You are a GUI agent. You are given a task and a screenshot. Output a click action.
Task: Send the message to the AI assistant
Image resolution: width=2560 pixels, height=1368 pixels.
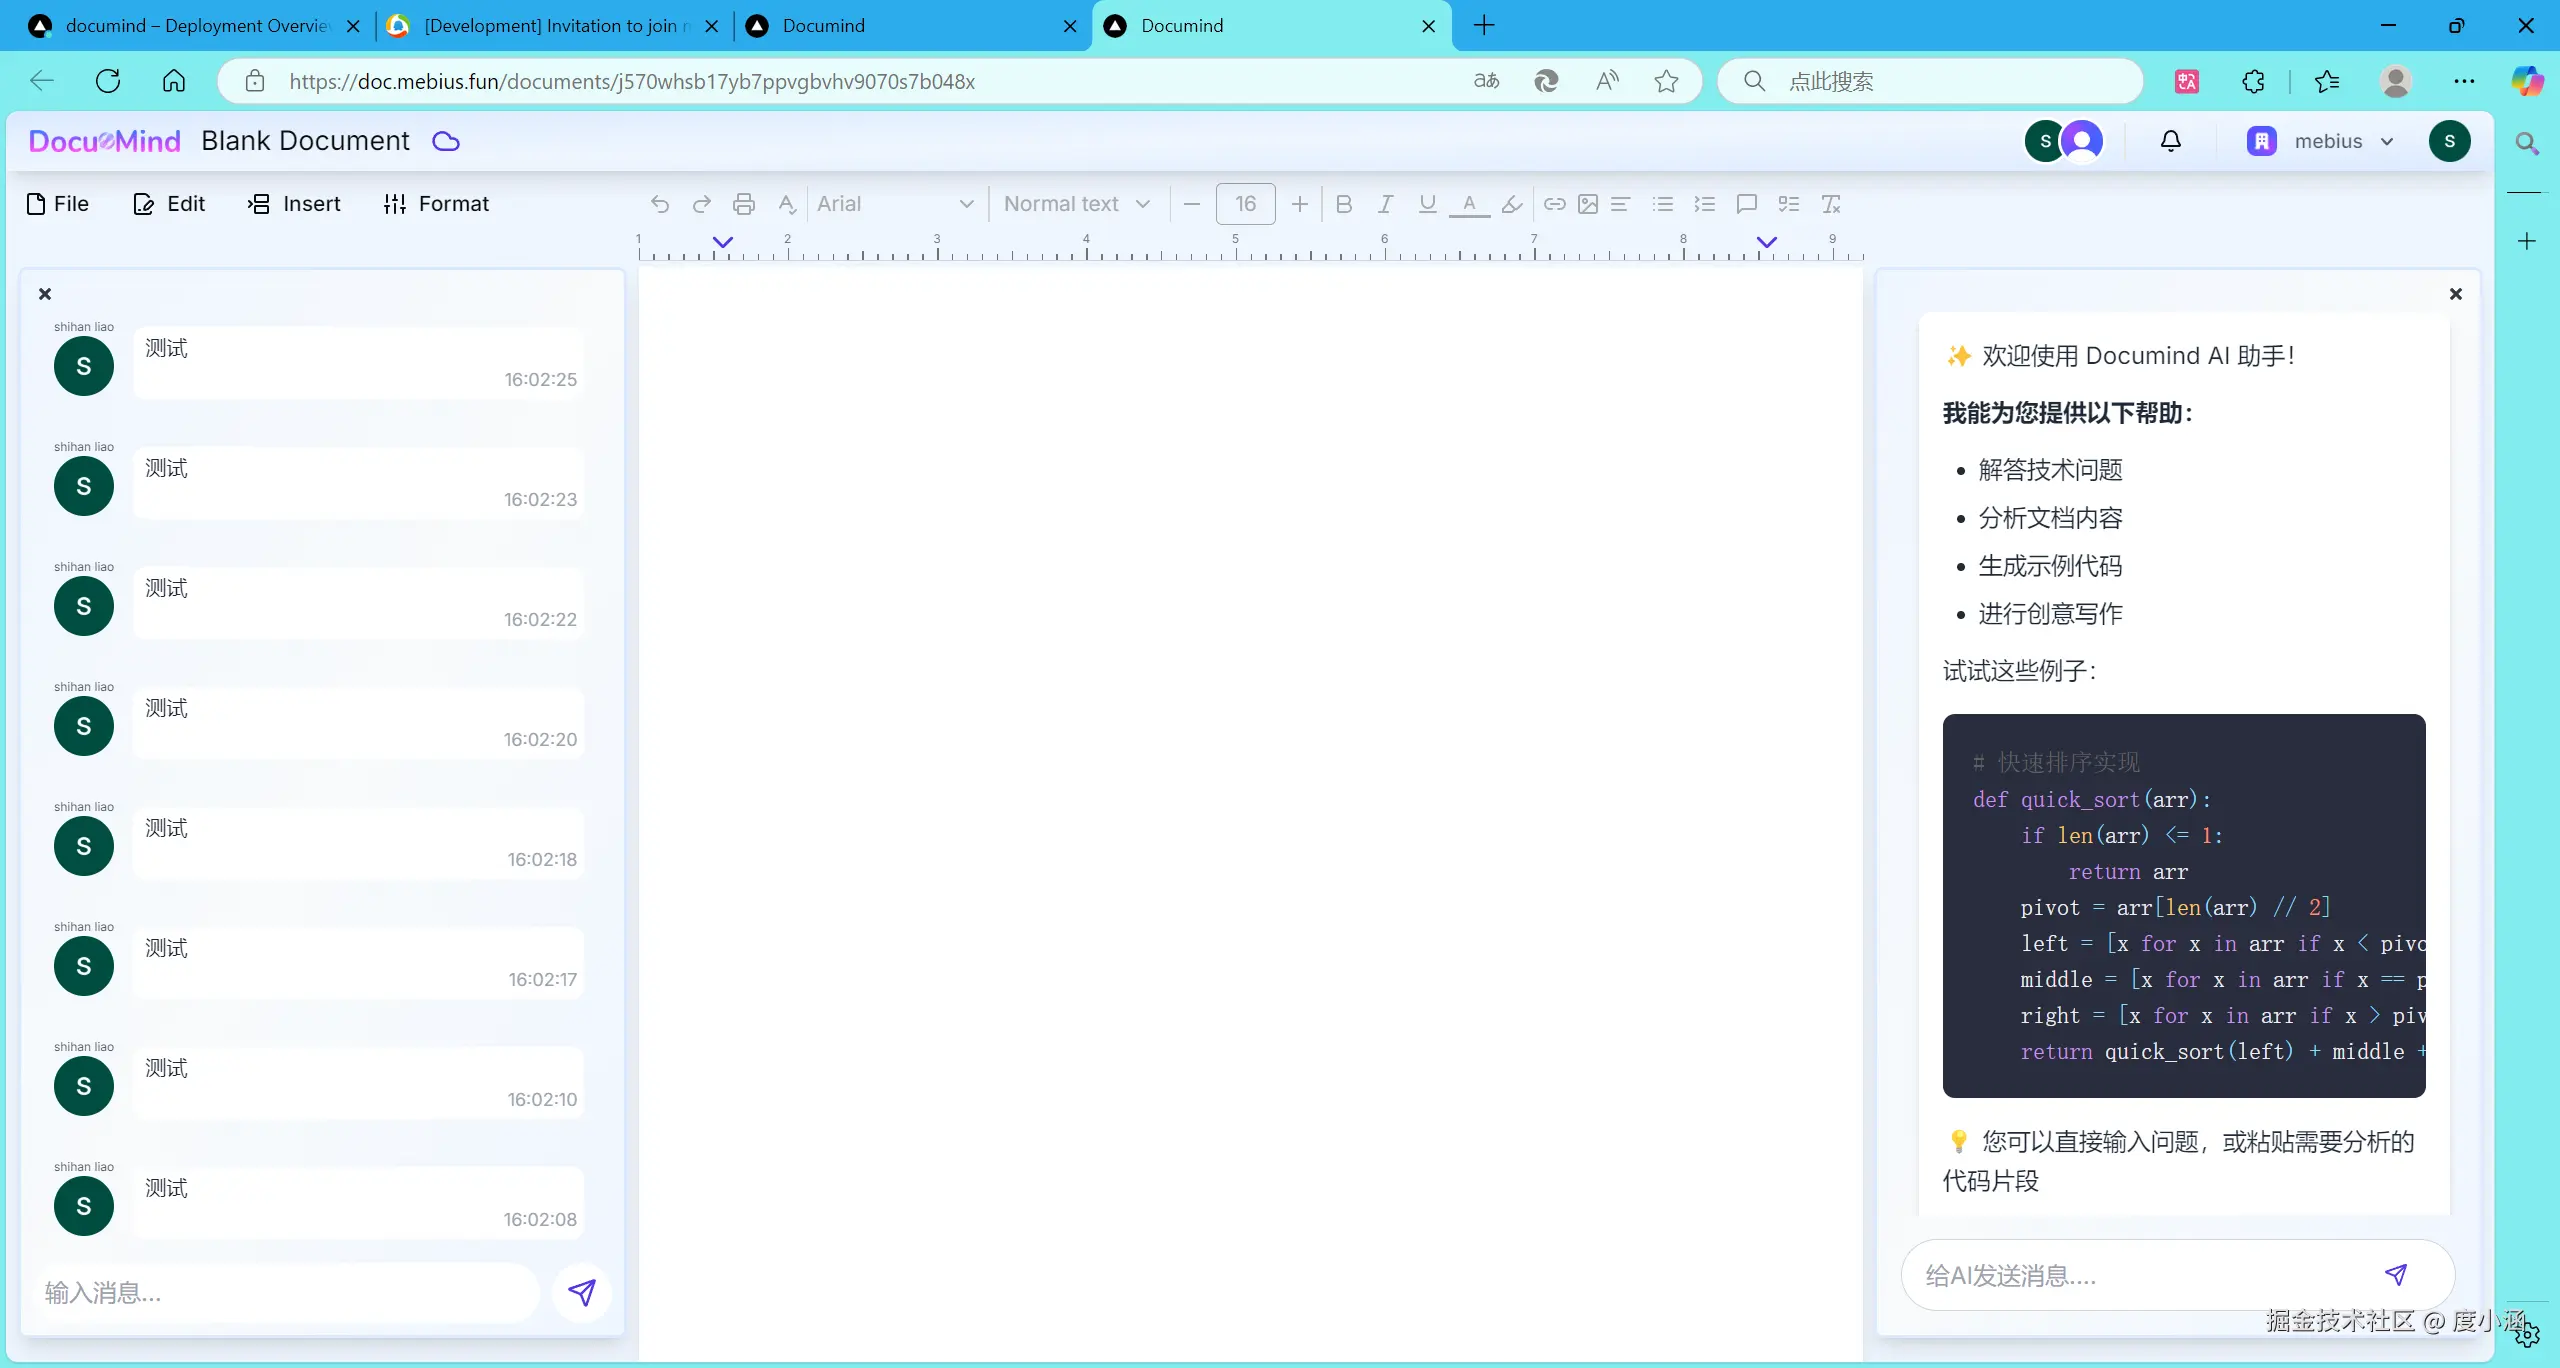tap(2396, 1274)
